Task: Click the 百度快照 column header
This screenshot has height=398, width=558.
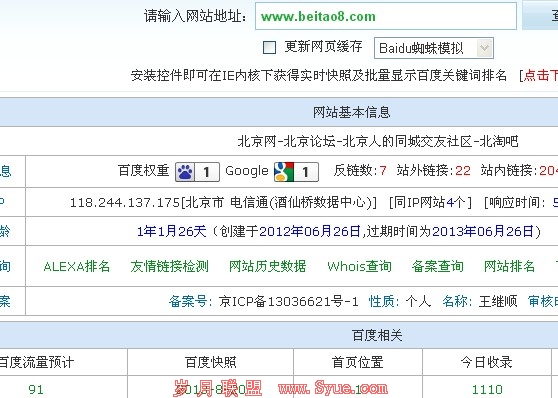Action: tap(210, 362)
